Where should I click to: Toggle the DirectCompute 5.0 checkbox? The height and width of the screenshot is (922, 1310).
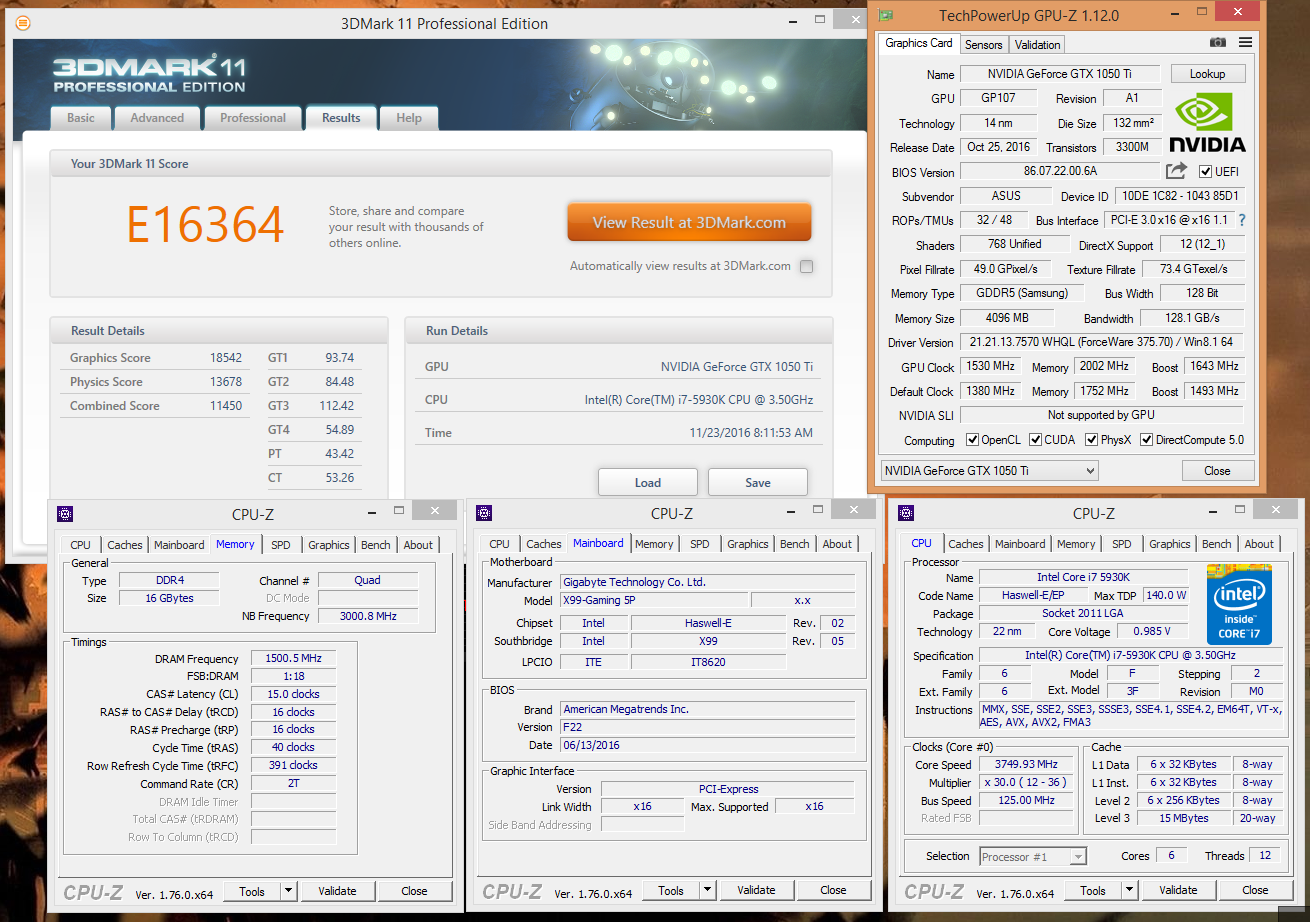click(1147, 440)
